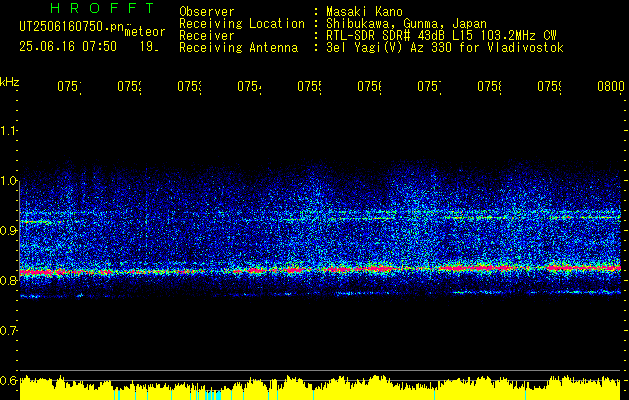Click the 0.6 frequency axis label

9,380
